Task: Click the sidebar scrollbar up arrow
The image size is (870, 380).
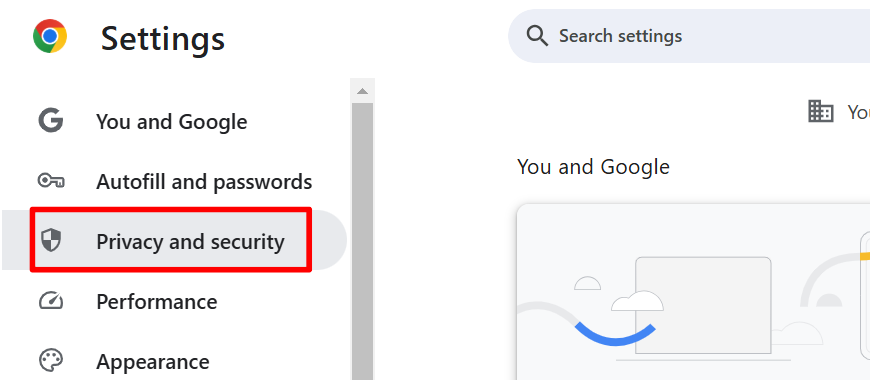Action: (x=363, y=90)
